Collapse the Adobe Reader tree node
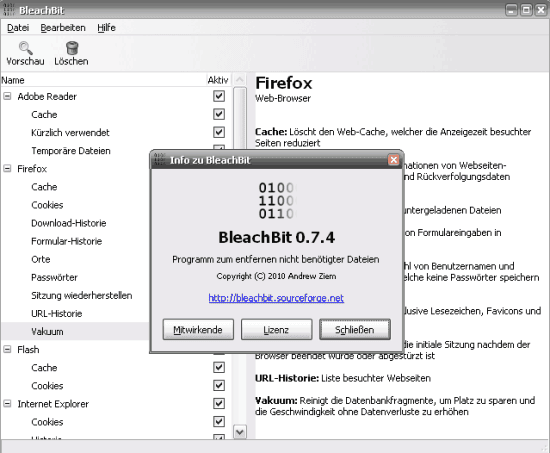The width and height of the screenshot is (550, 453). click(7, 96)
